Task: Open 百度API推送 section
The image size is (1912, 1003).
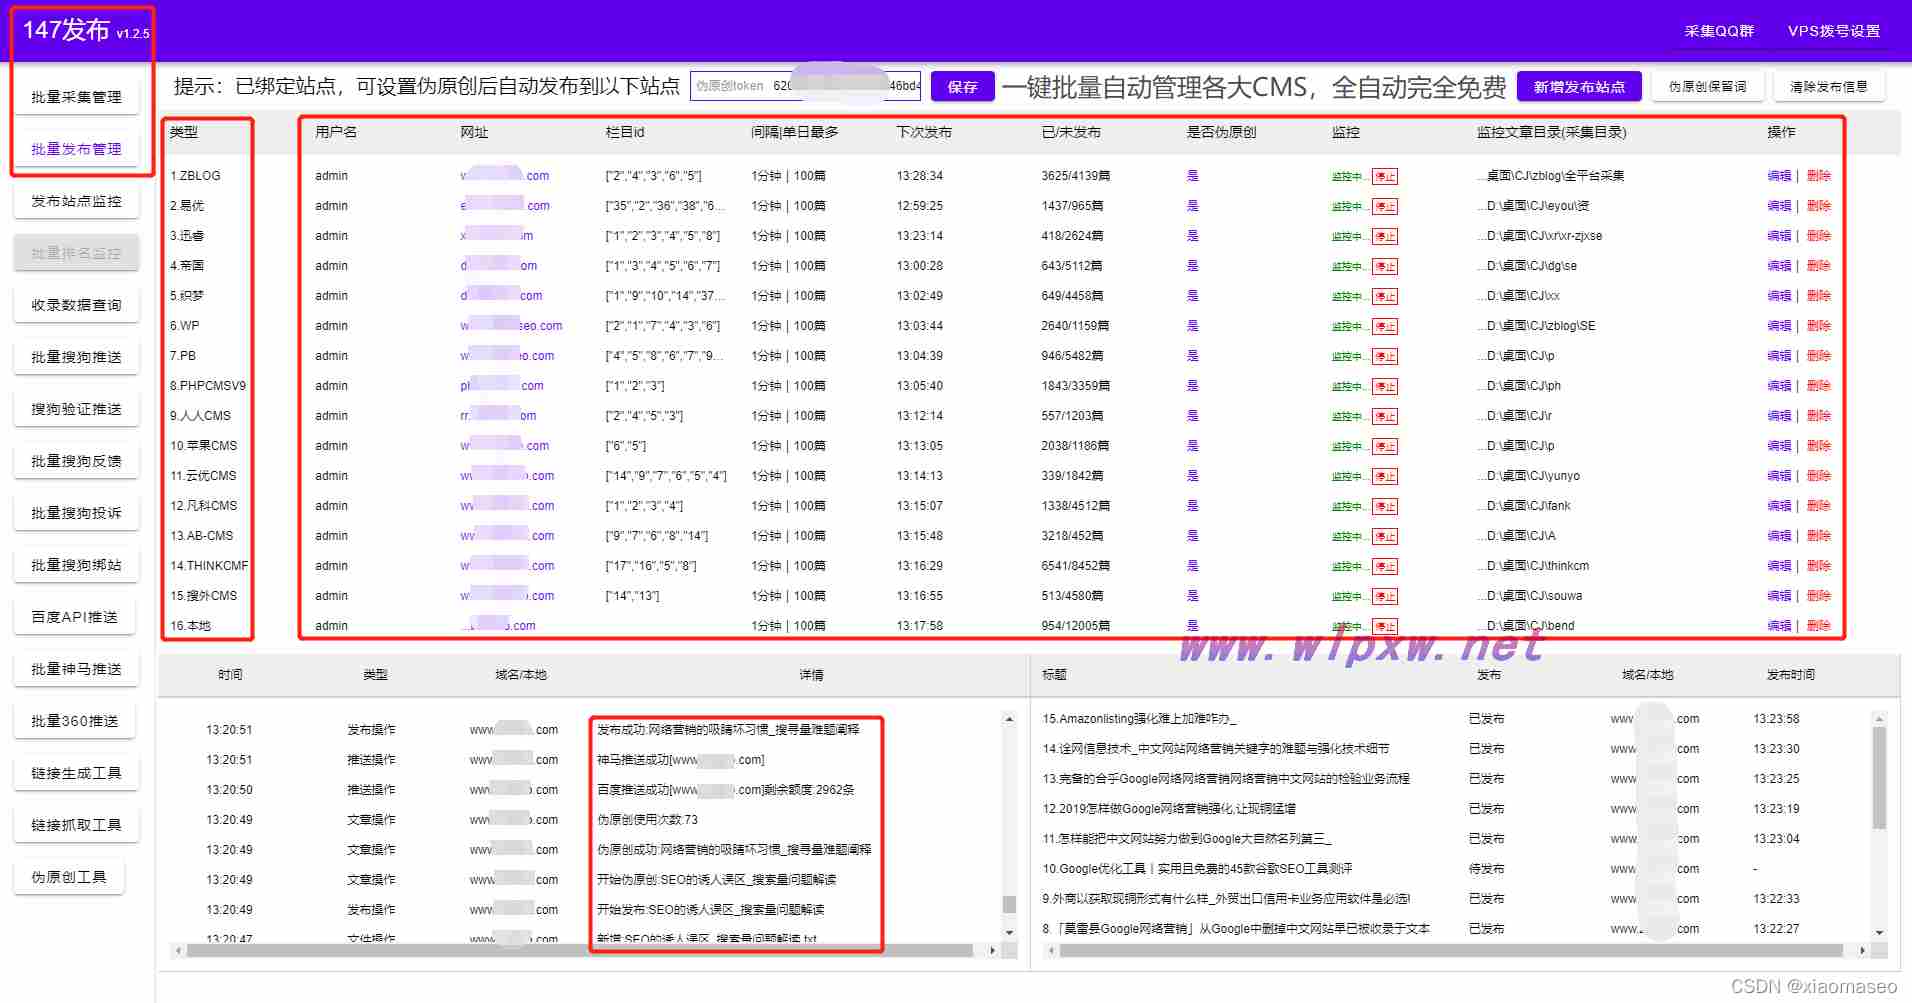Action: pos(76,617)
